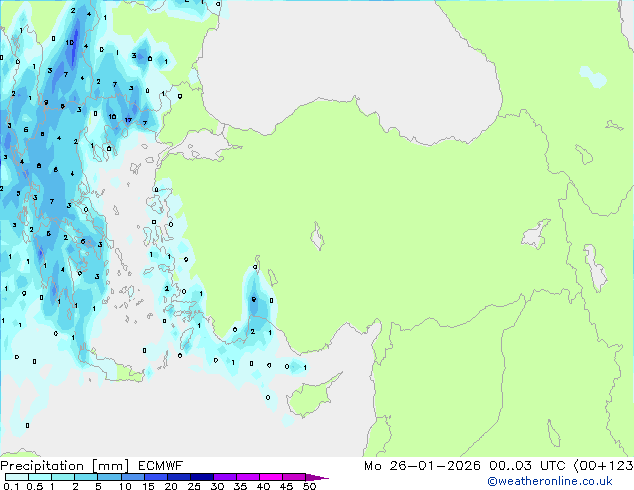Select the 45–50 mm magenta legend box
Image resolution: width=634 pixels, height=490 pixels.
point(294,477)
